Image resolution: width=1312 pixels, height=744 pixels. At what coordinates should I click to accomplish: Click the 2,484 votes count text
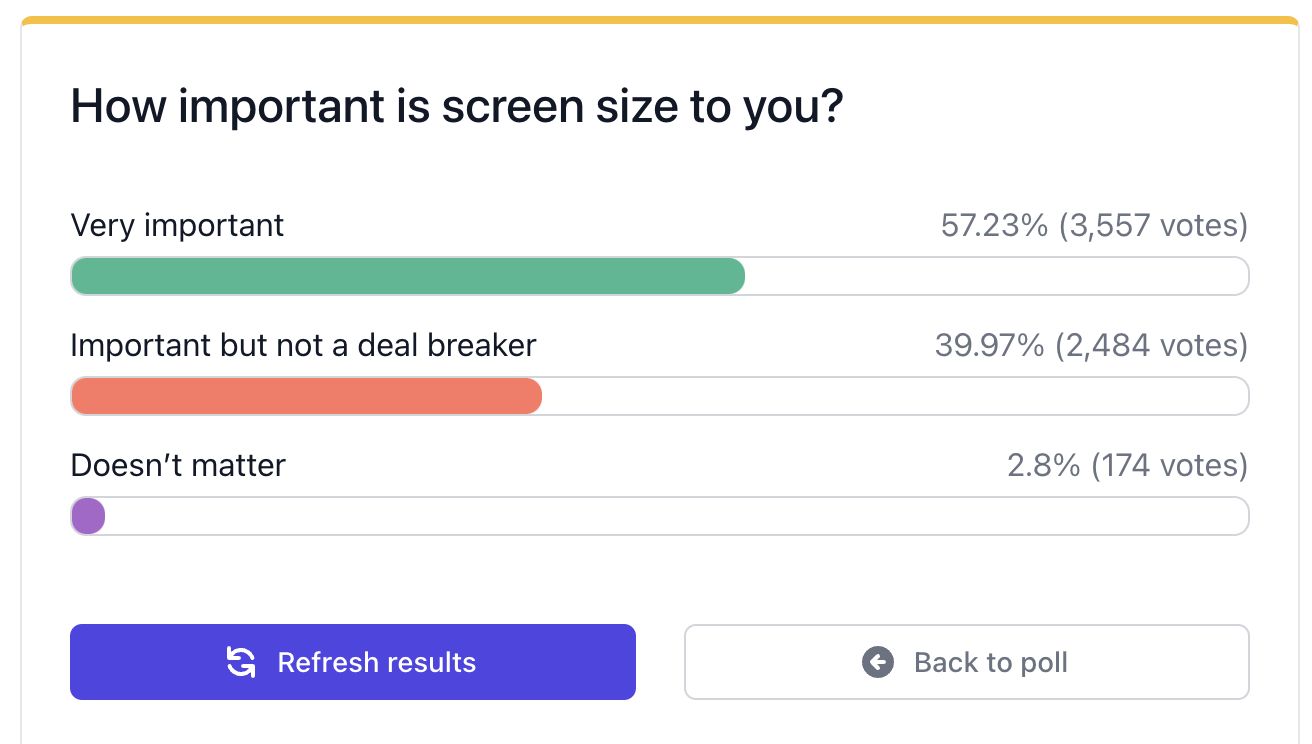coord(1150,345)
